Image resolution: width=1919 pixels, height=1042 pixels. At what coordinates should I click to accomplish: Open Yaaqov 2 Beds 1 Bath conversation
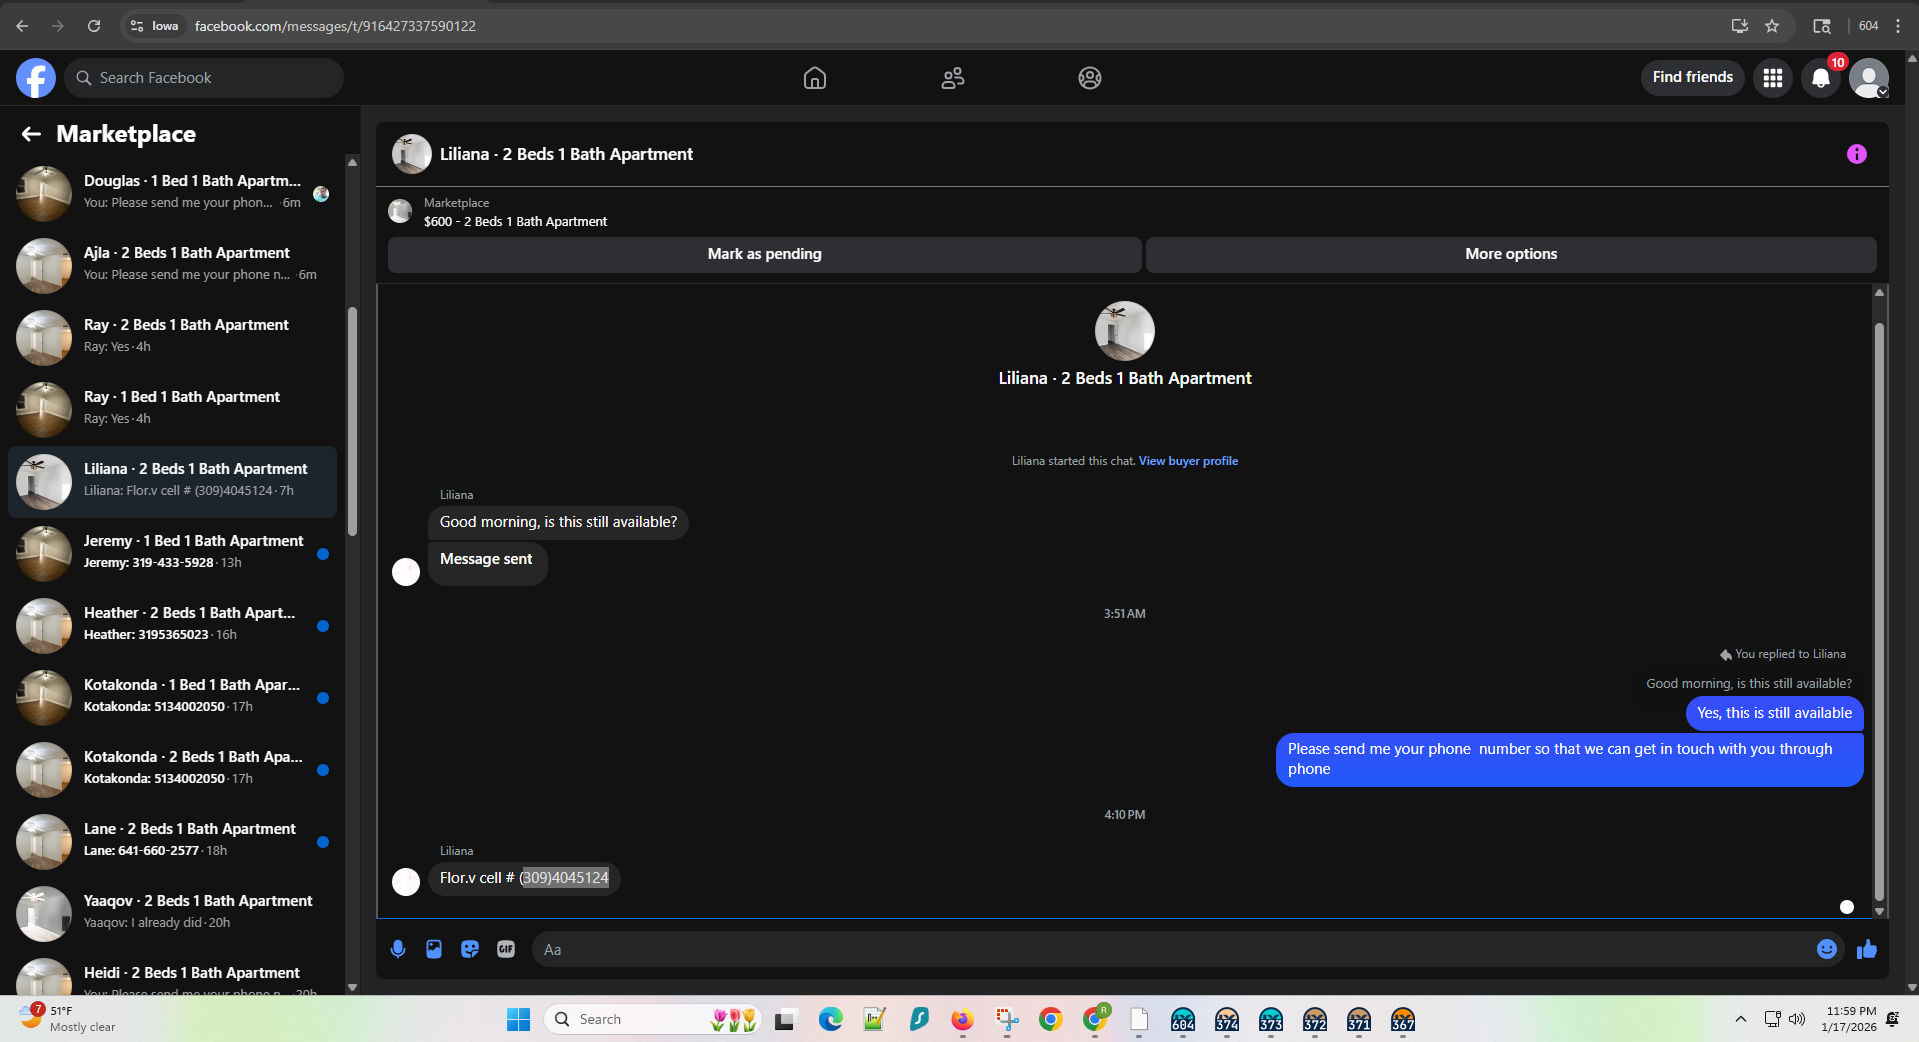pos(172,914)
